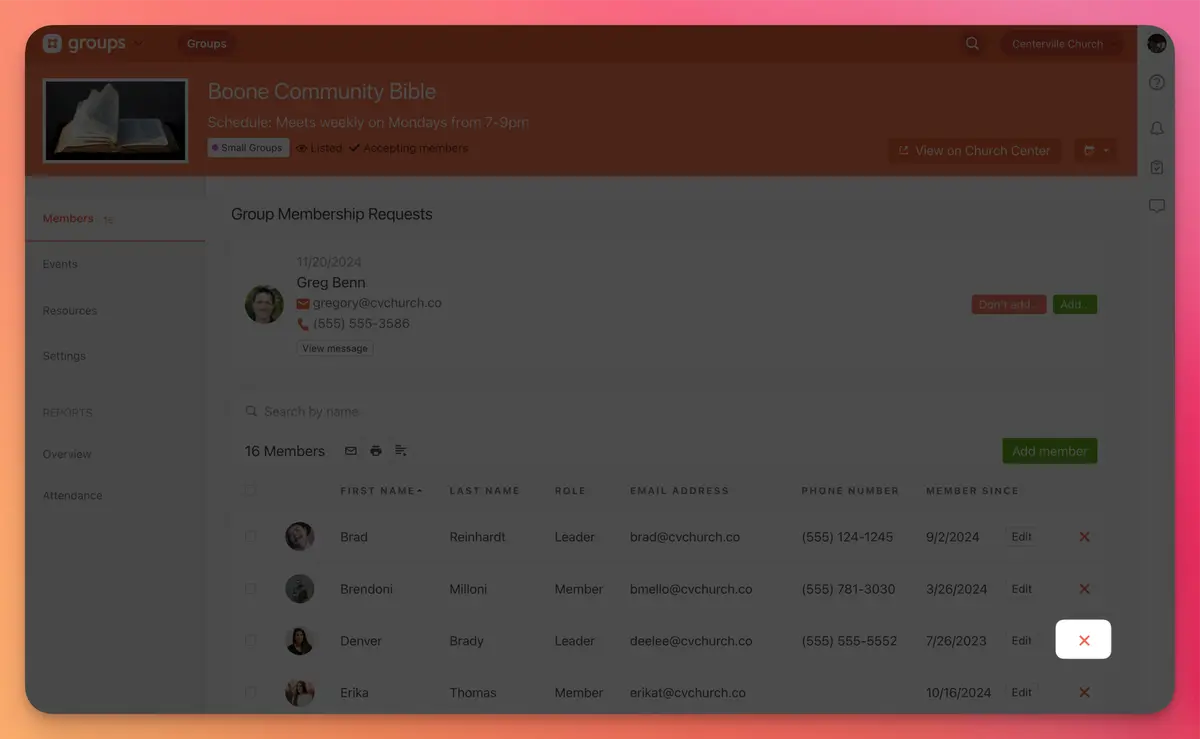Click the Small Groups tag
This screenshot has height=739, width=1200.
(x=249, y=148)
